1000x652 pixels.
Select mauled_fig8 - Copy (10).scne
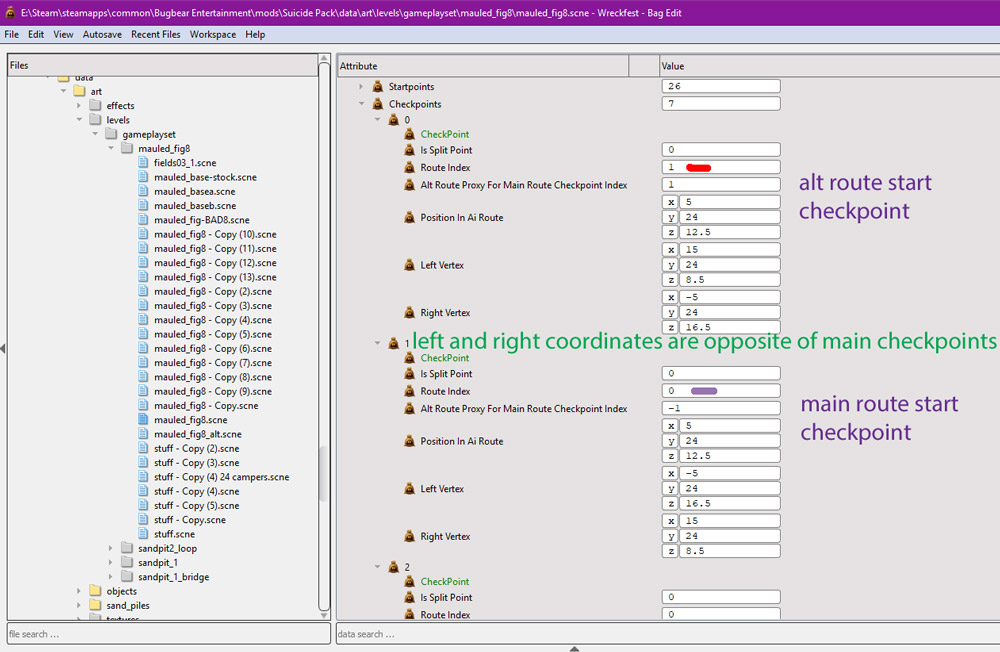click(x=215, y=234)
